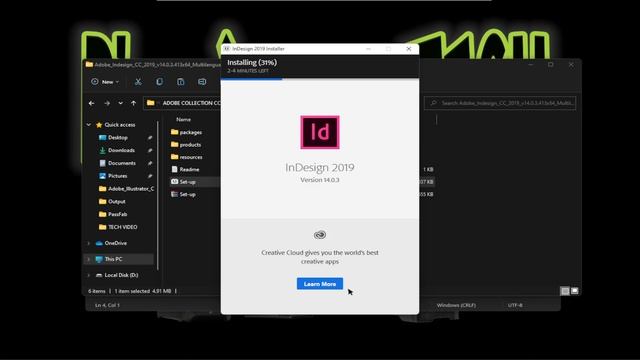
Task: Click "6 items" in Explorer status bar
Action: click(x=97, y=291)
